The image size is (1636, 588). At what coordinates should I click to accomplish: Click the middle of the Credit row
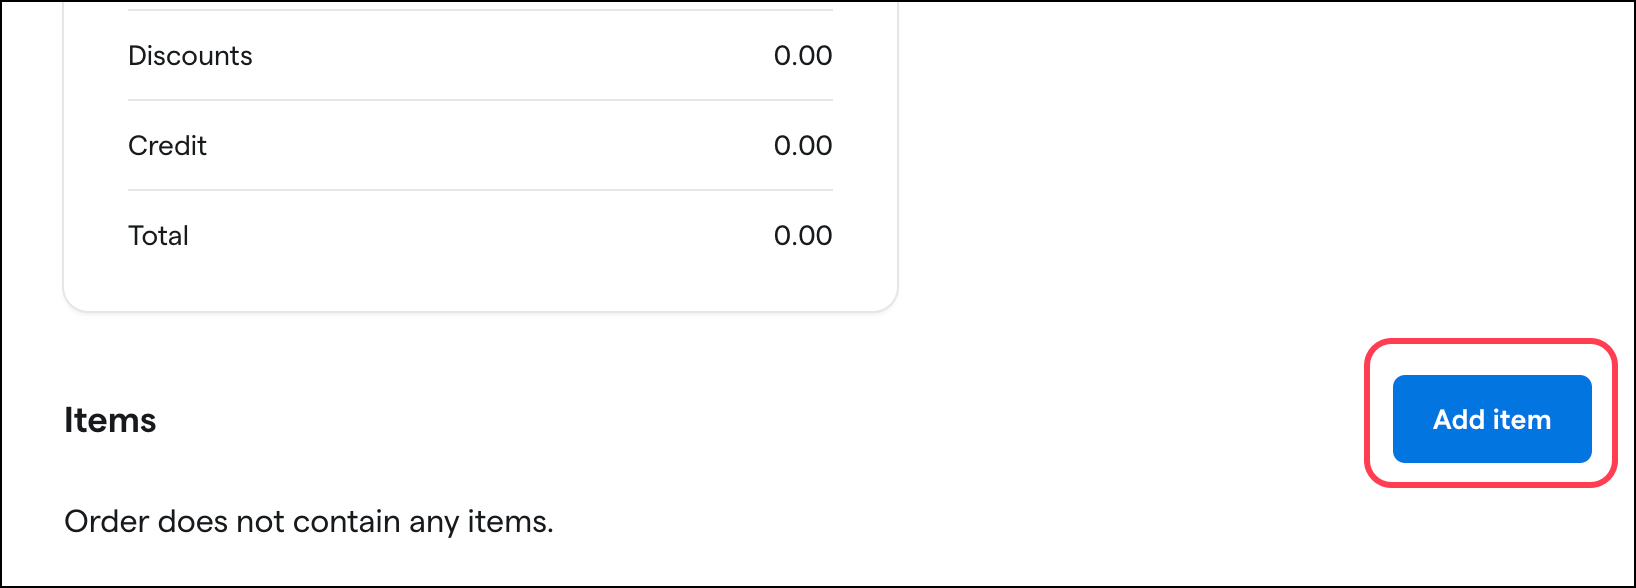480,146
